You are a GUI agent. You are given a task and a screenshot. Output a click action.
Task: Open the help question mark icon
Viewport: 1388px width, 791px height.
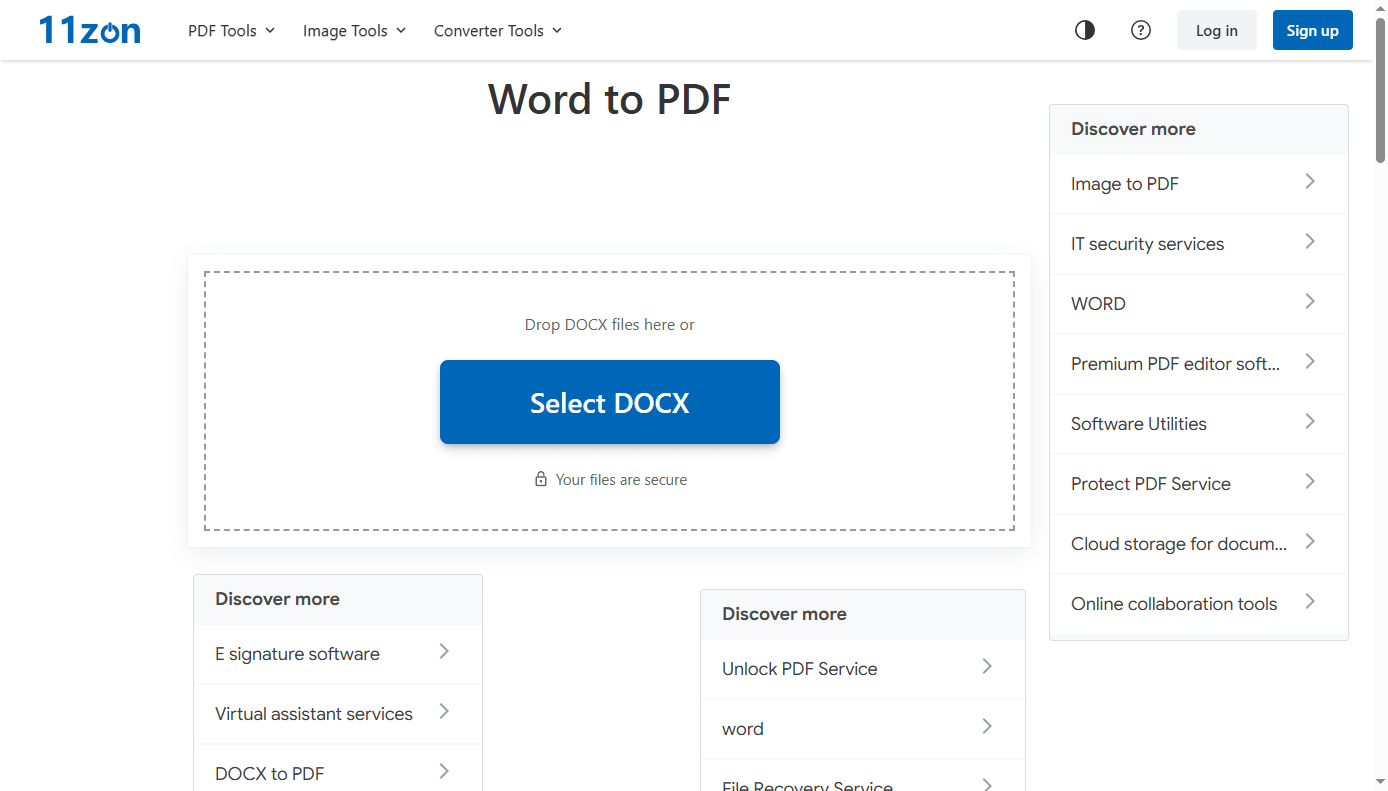point(1141,30)
